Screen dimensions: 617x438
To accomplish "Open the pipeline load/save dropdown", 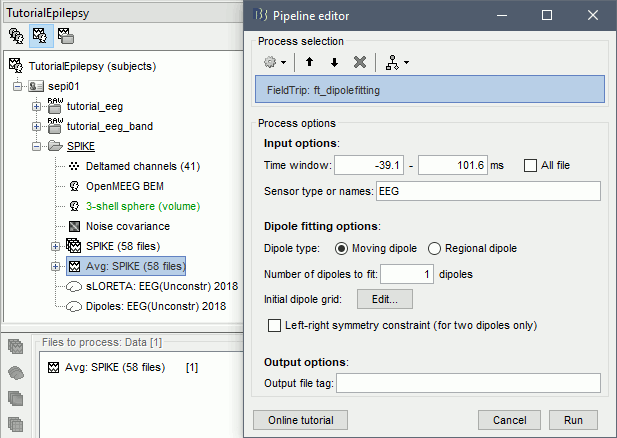I will (397, 62).
